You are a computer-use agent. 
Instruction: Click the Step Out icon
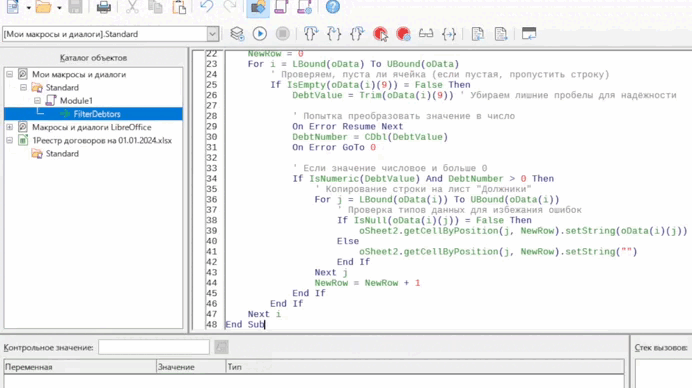(357, 34)
